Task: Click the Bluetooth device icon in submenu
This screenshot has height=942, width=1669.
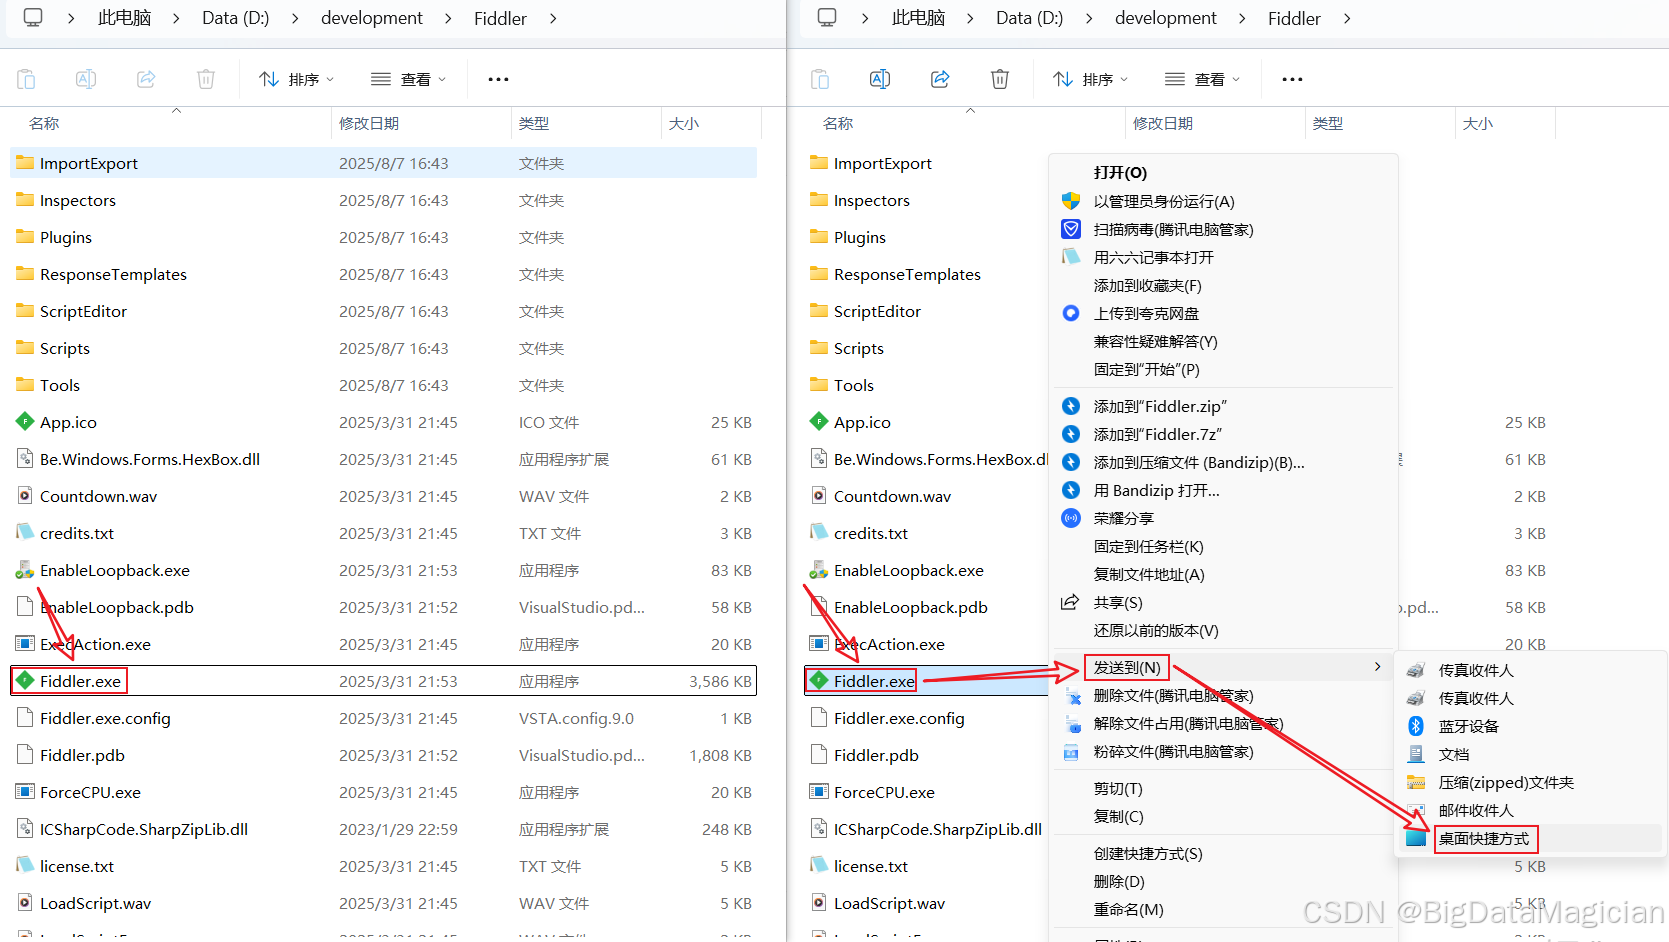Action: pyautogui.click(x=1416, y=726)
